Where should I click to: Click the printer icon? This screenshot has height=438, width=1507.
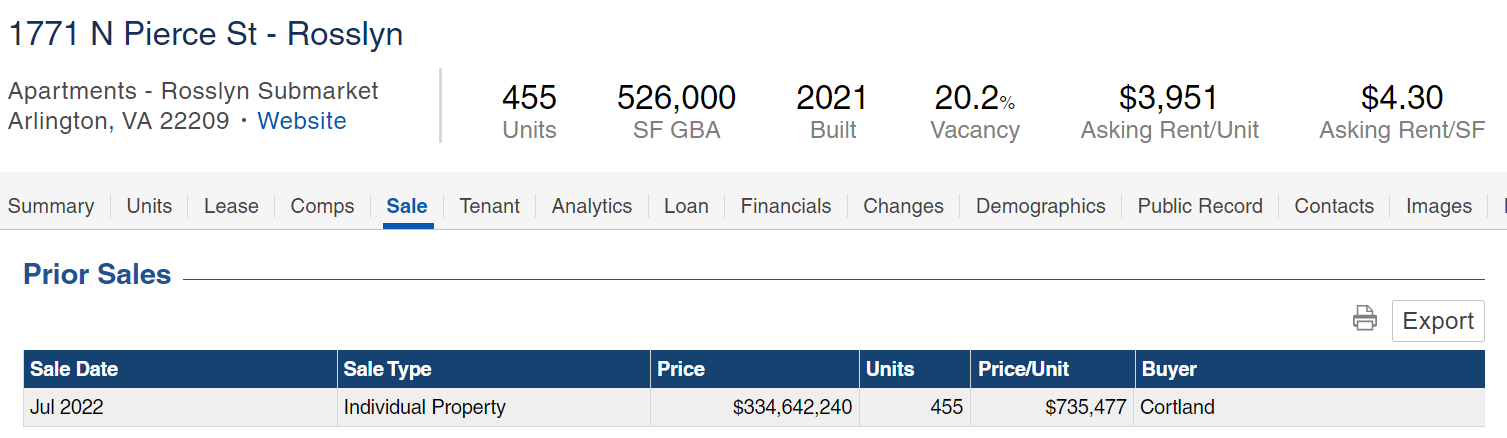1364,320
